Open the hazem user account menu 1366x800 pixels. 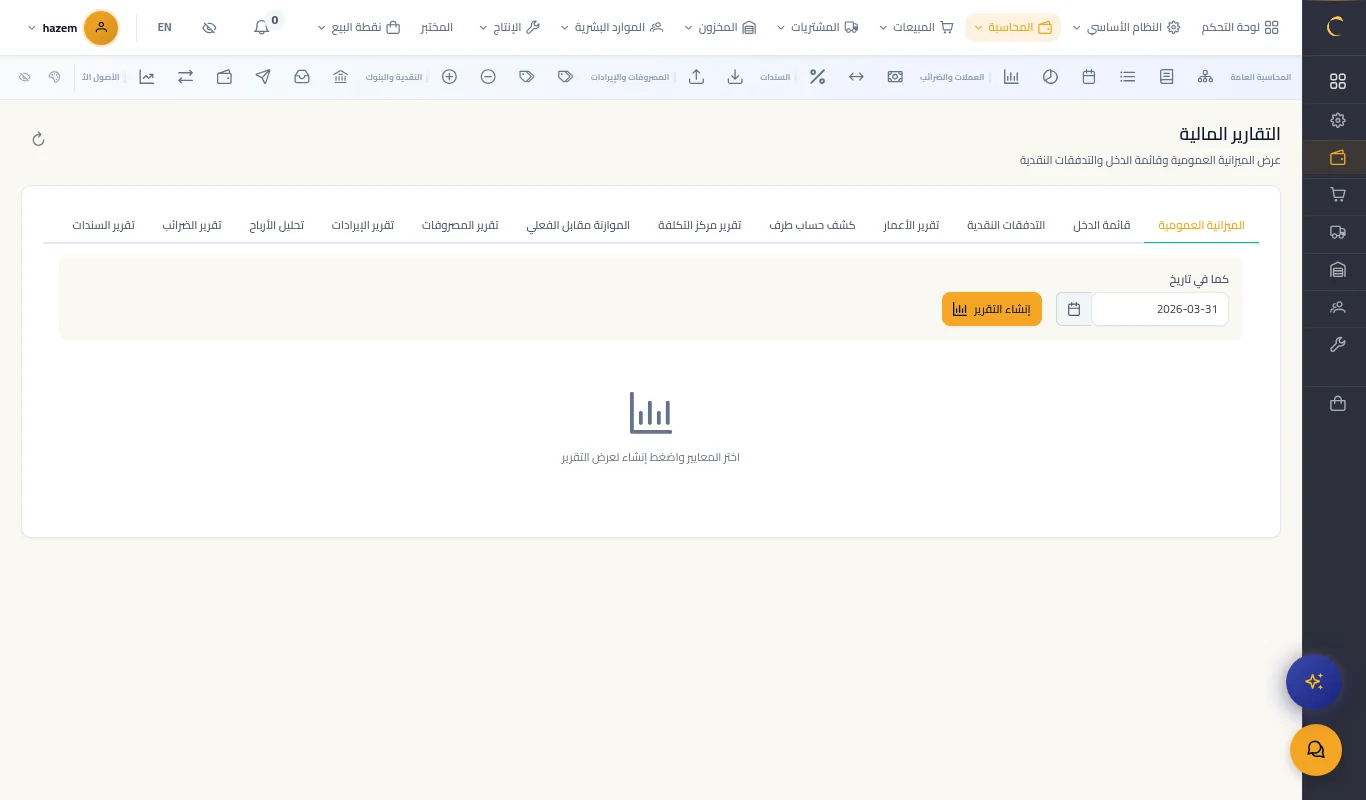tap(73, 28)
